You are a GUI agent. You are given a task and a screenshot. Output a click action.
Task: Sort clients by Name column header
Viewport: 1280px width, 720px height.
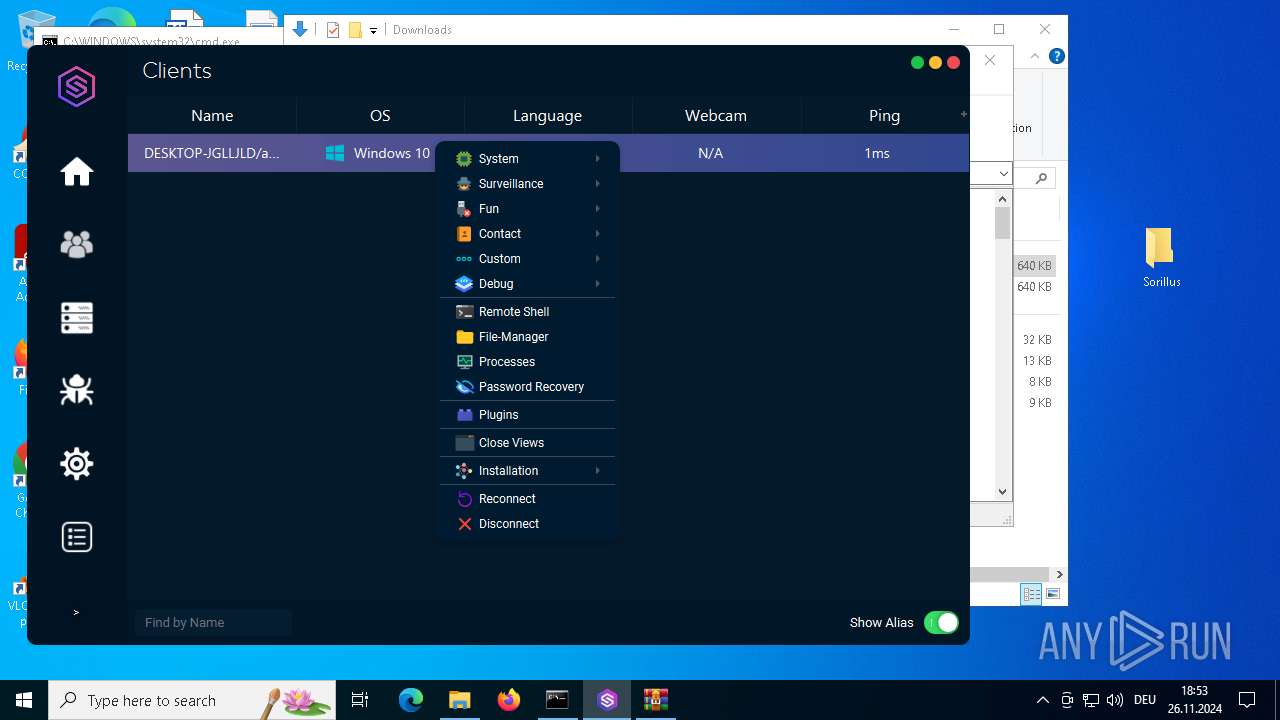pos(212,116)
